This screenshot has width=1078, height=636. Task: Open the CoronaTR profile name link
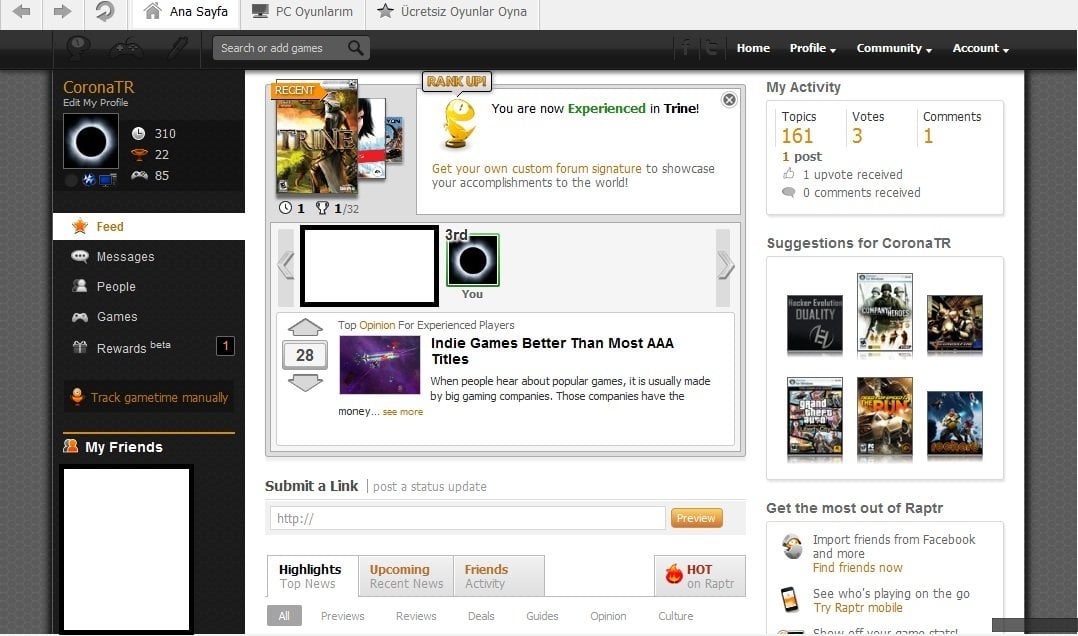(x=98, y=87)
